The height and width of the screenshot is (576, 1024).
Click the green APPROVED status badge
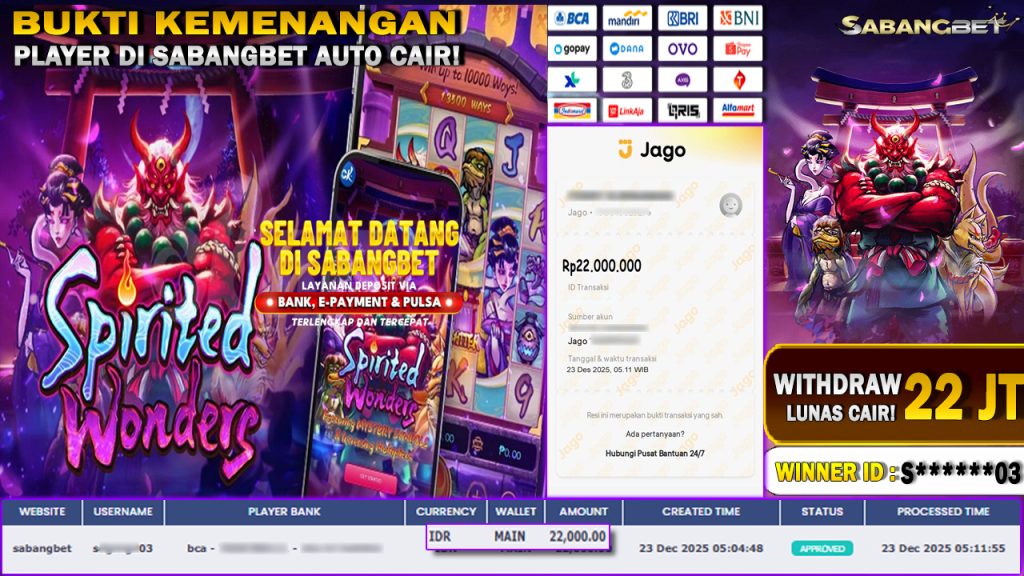(822, 549)
